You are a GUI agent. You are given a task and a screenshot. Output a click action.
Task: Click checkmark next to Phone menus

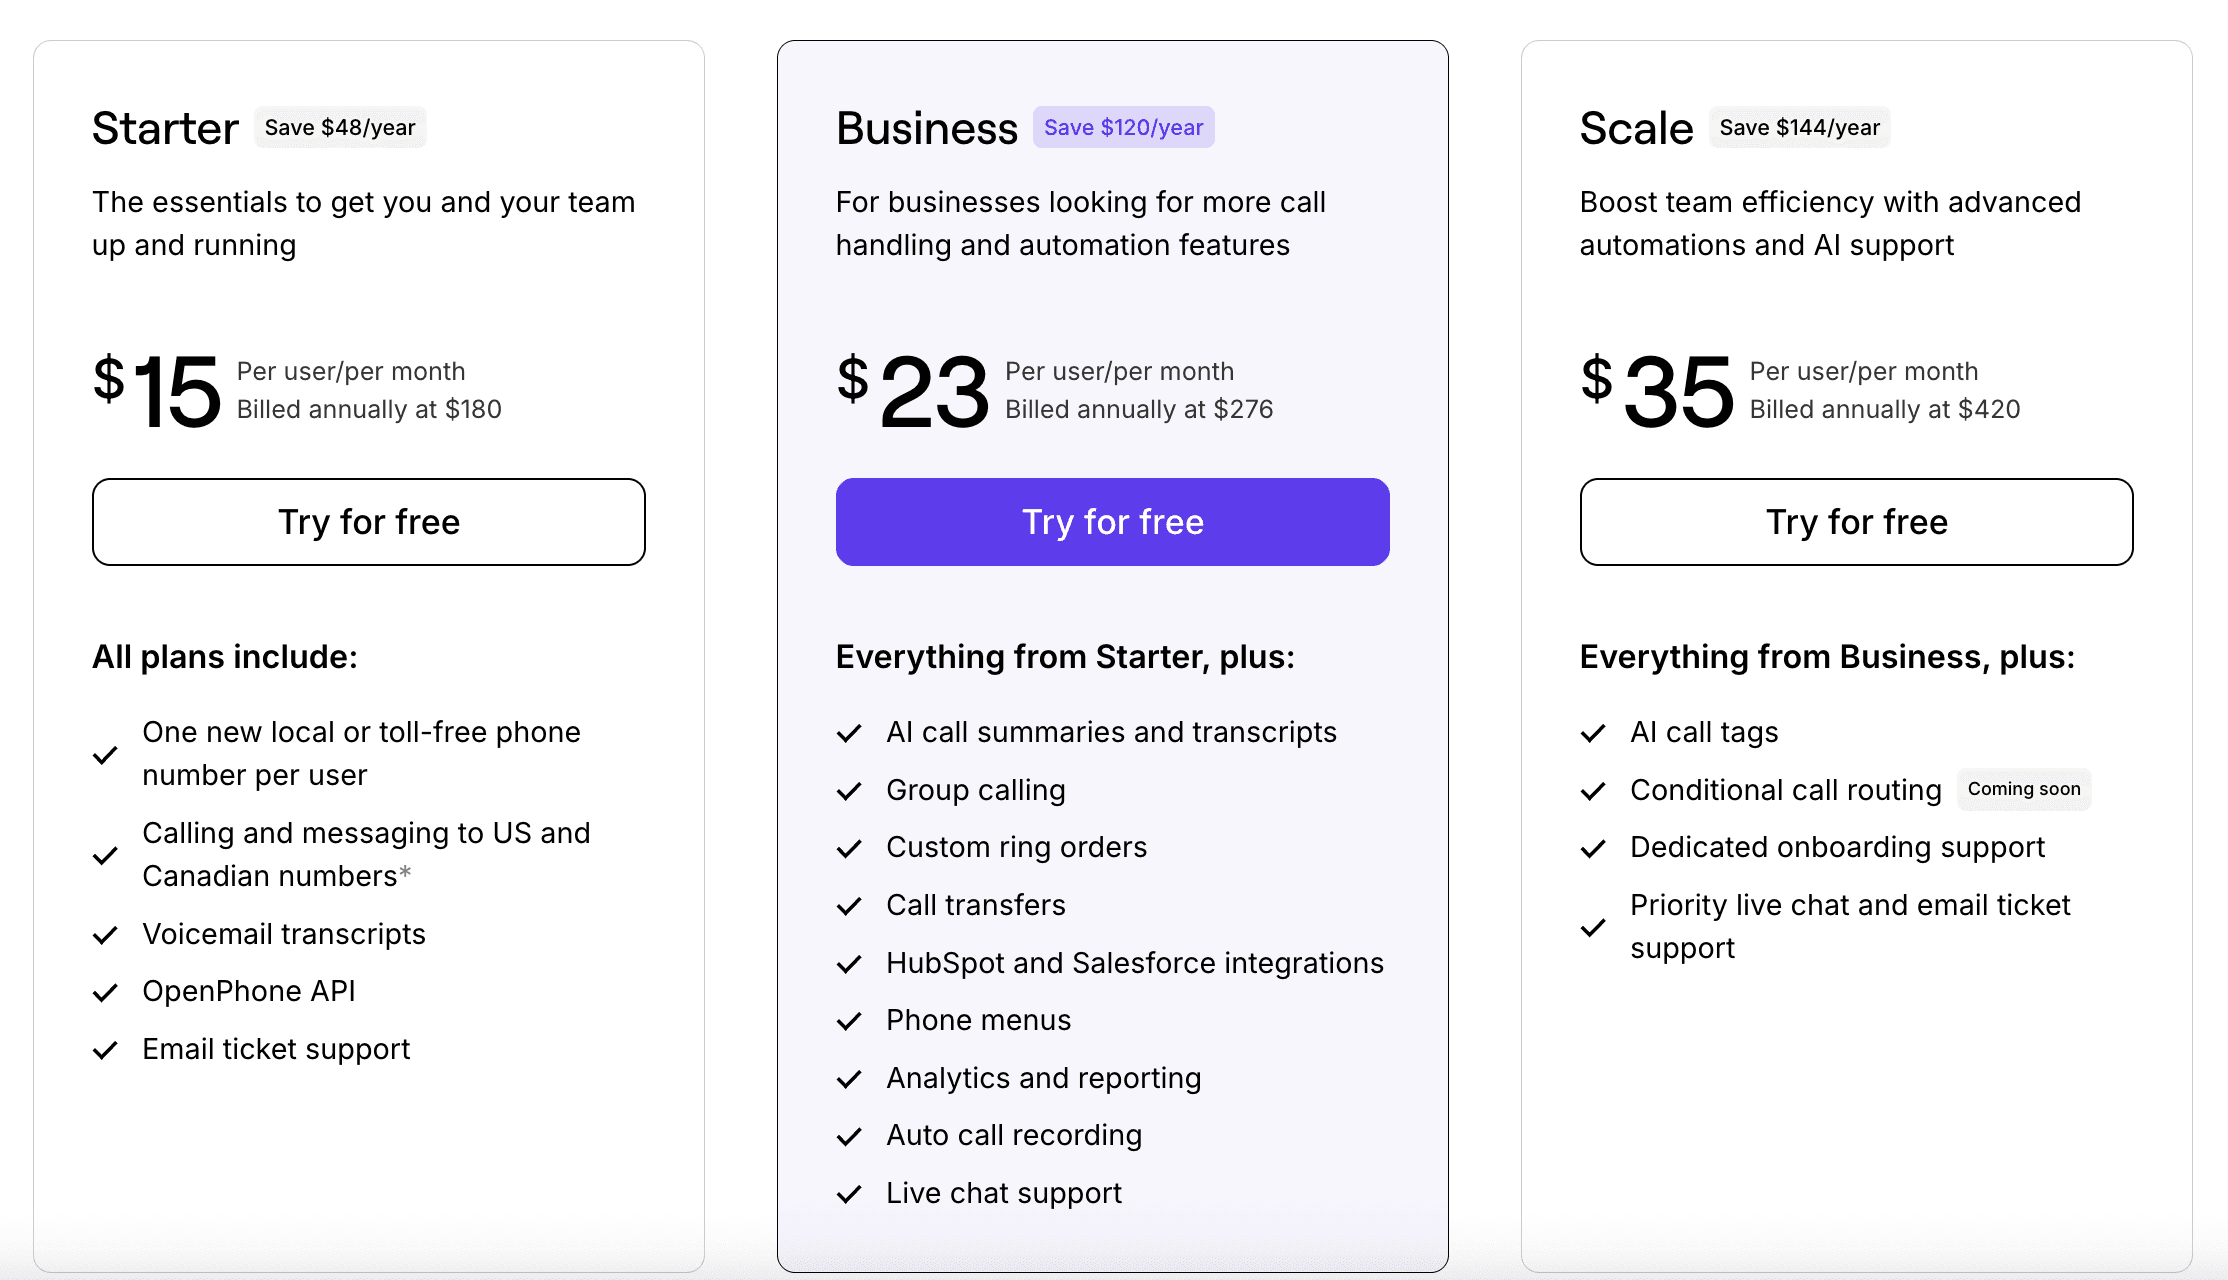click(849, 1021)
